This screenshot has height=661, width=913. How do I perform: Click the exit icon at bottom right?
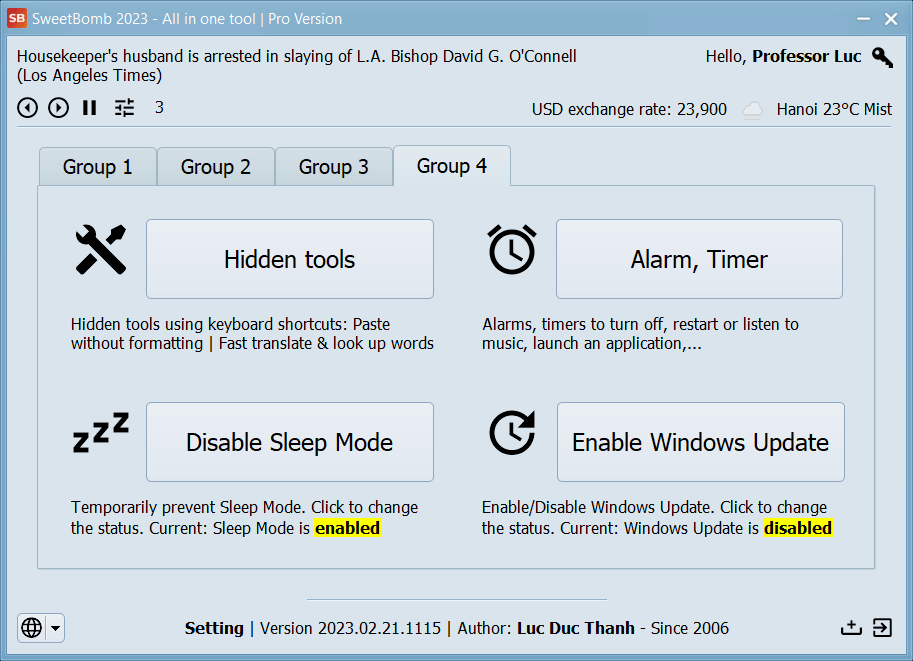coord(882,627)
